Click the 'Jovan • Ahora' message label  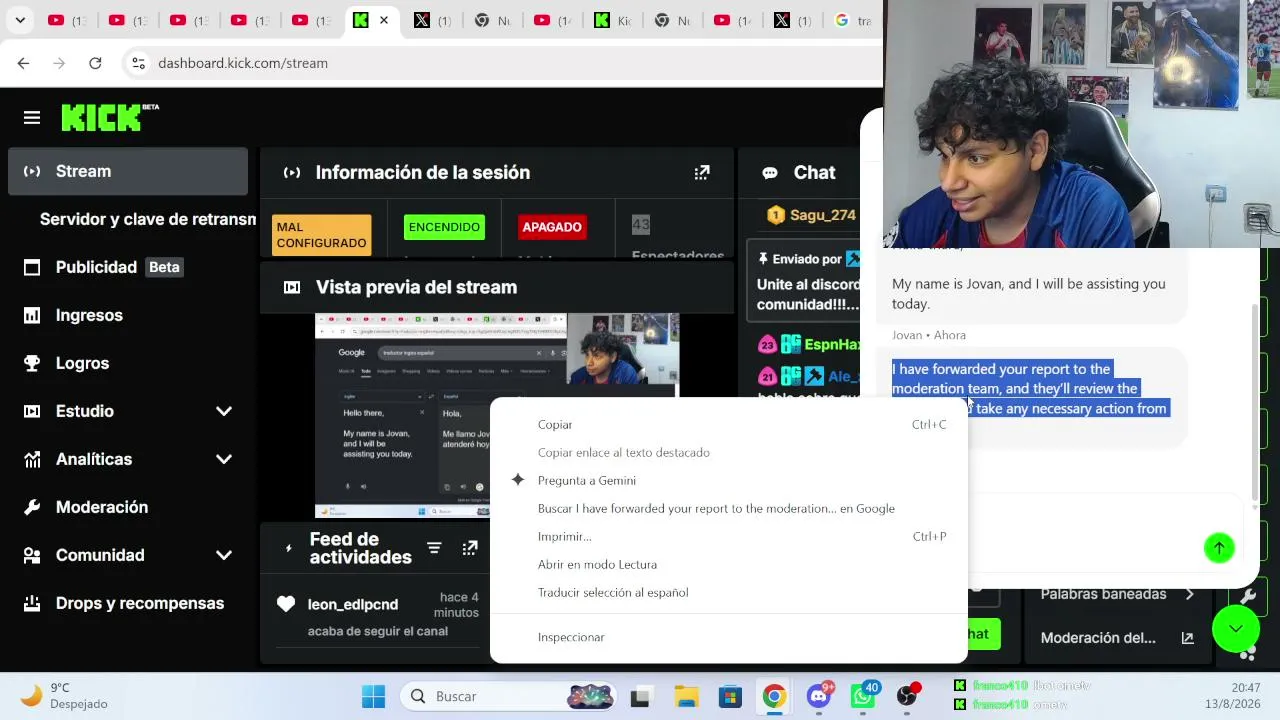tap(929, 335)
